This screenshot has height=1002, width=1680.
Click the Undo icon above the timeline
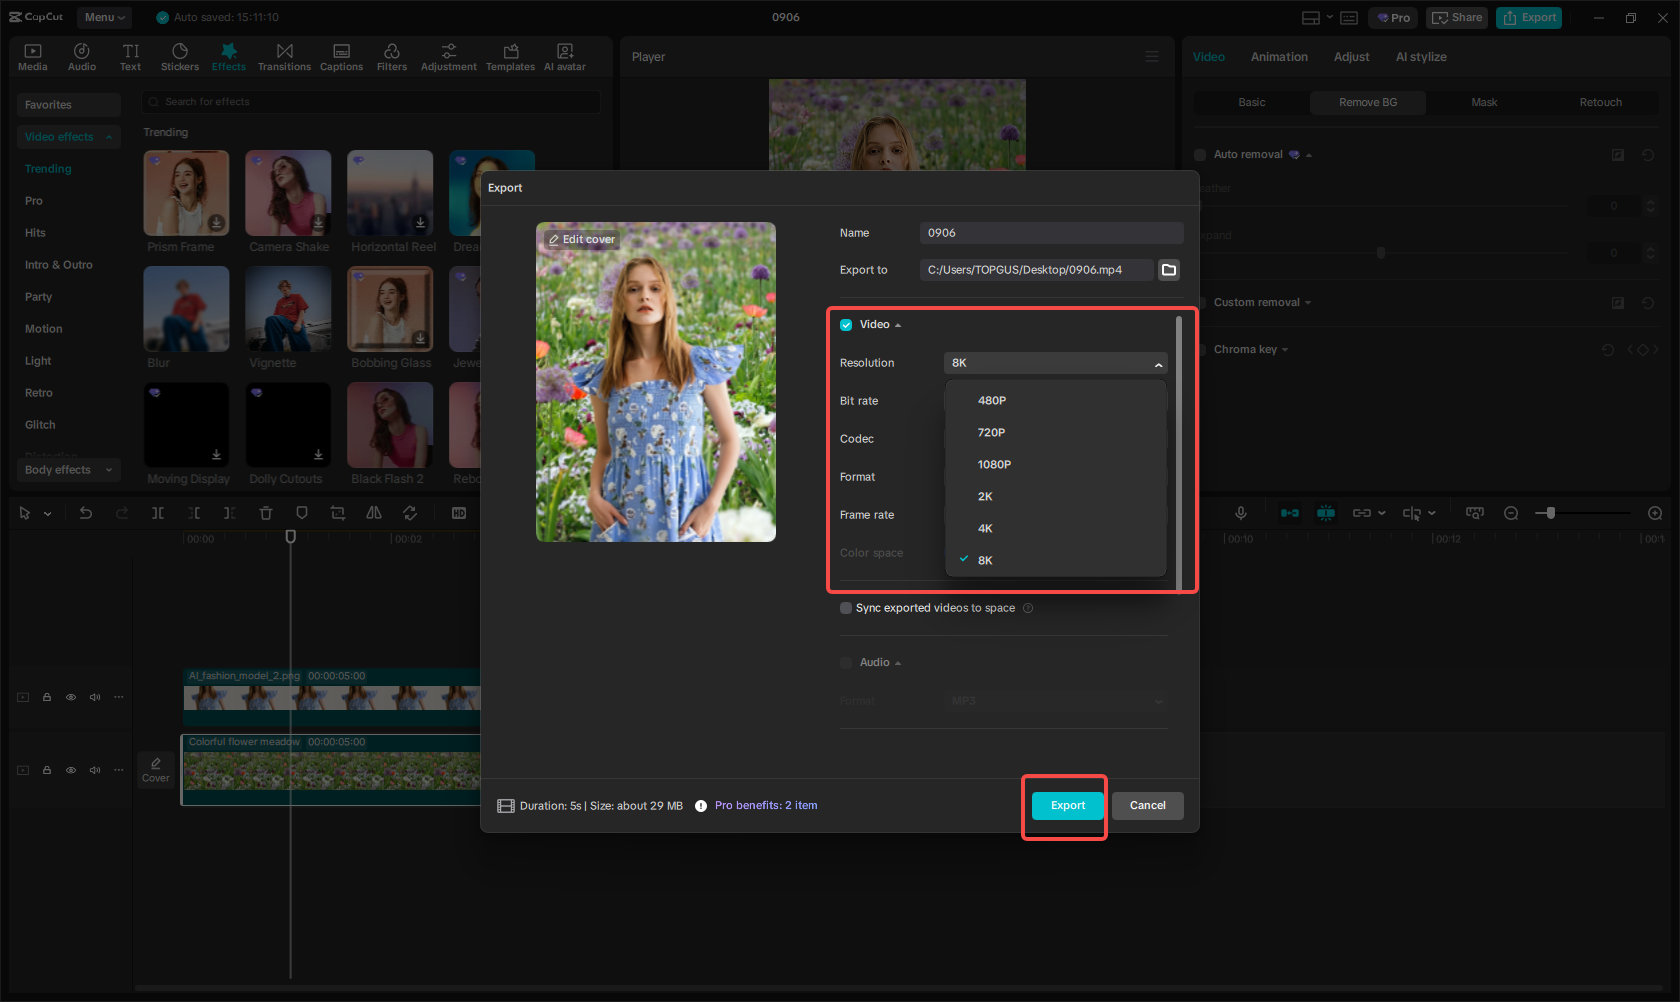click(85, 512)
